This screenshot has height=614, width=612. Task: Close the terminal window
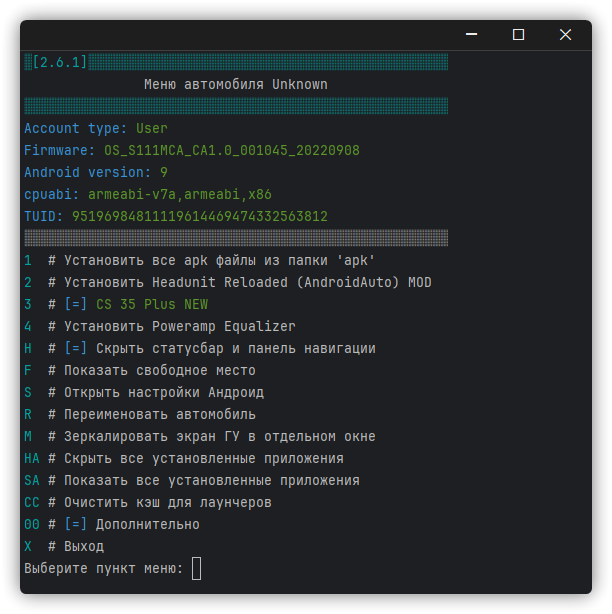(x=565, y=34)
